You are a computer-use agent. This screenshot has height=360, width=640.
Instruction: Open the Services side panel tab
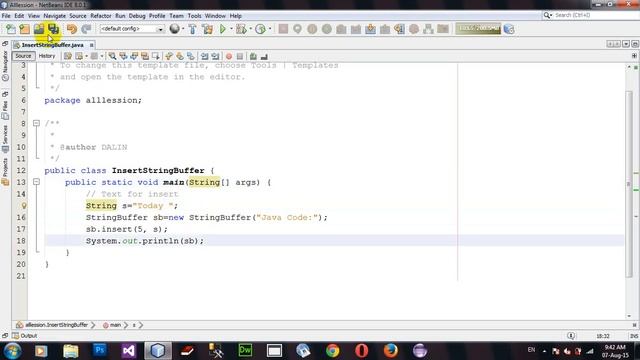point(5,139)
